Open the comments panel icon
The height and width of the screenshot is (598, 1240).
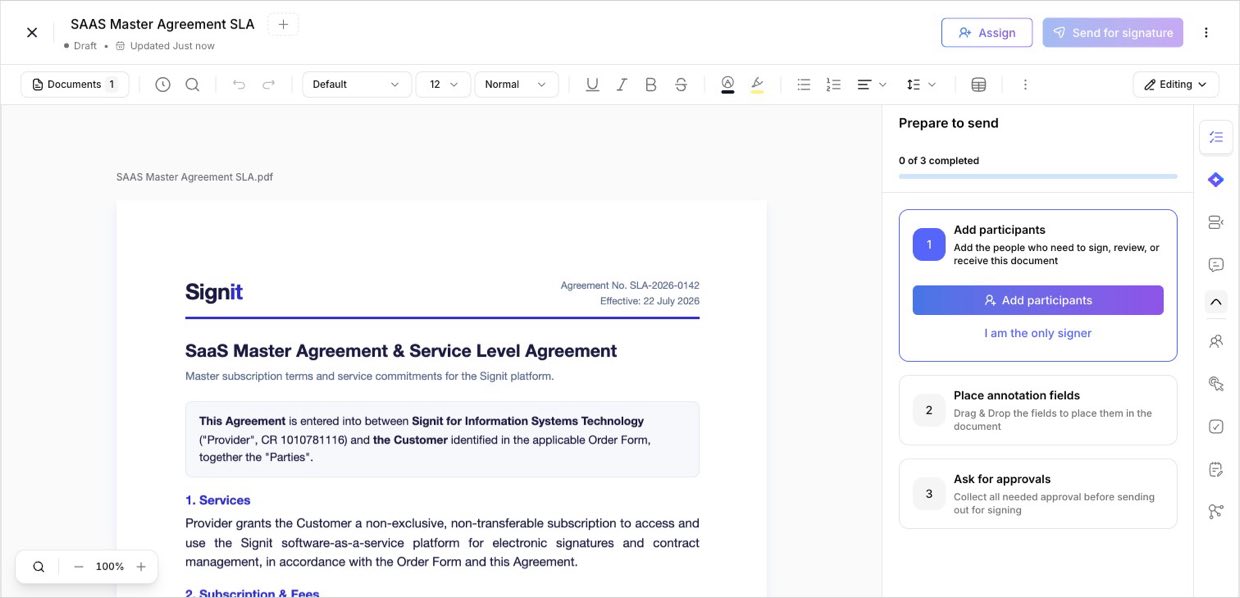pyautogui.click(x=1216, y=265)
